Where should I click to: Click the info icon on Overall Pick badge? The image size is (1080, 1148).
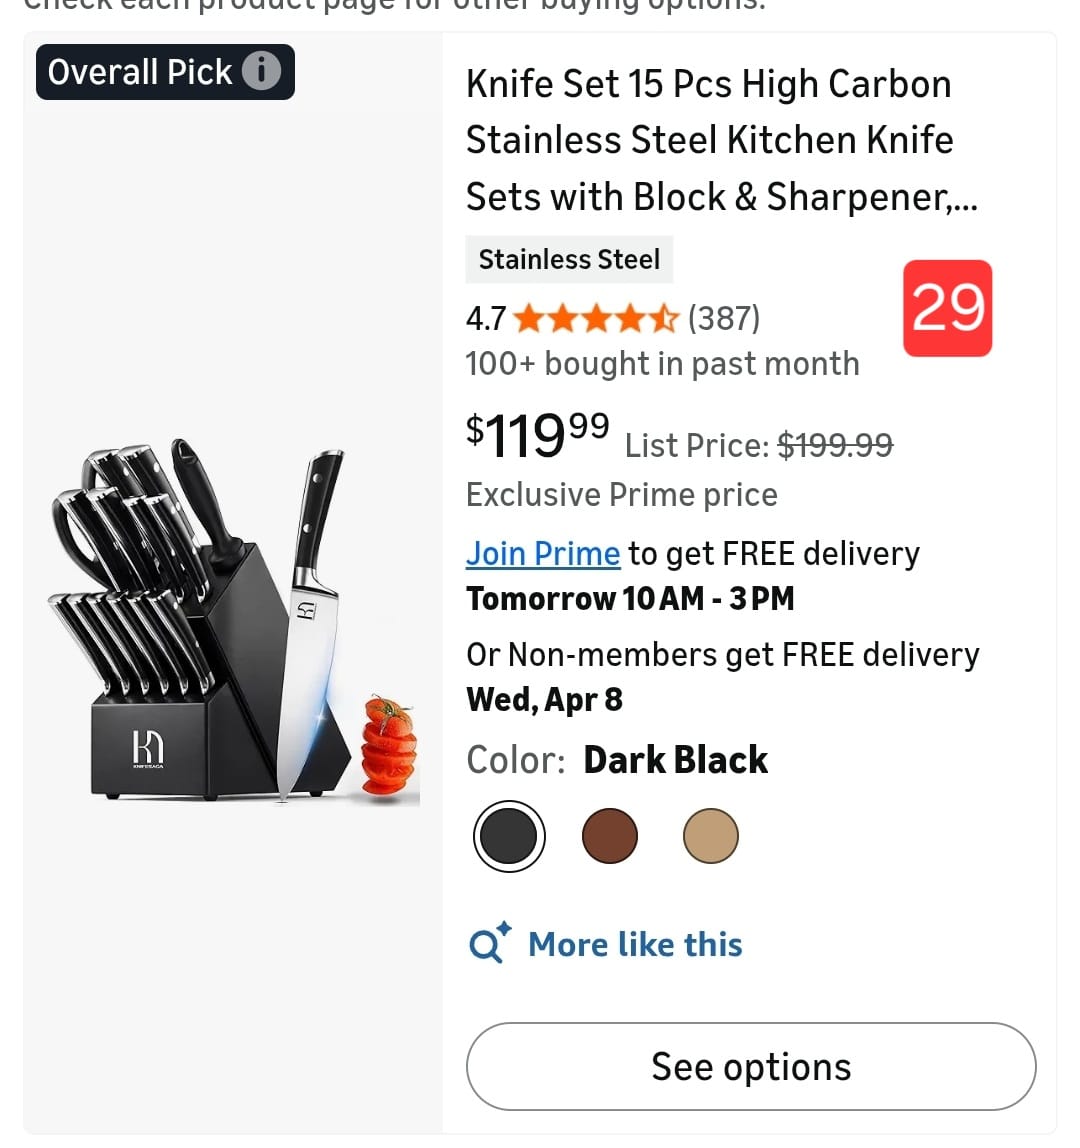click(x=262, y=72)
